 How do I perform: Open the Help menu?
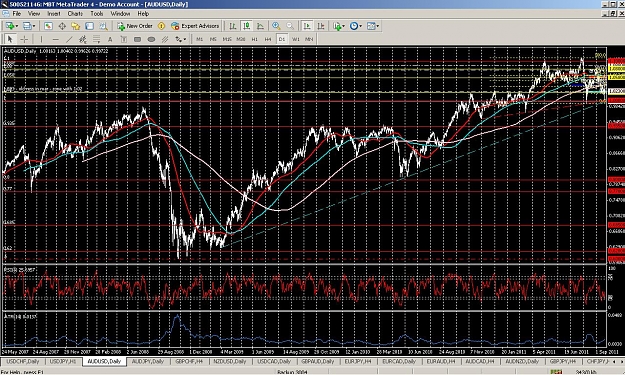coord(143,14)
